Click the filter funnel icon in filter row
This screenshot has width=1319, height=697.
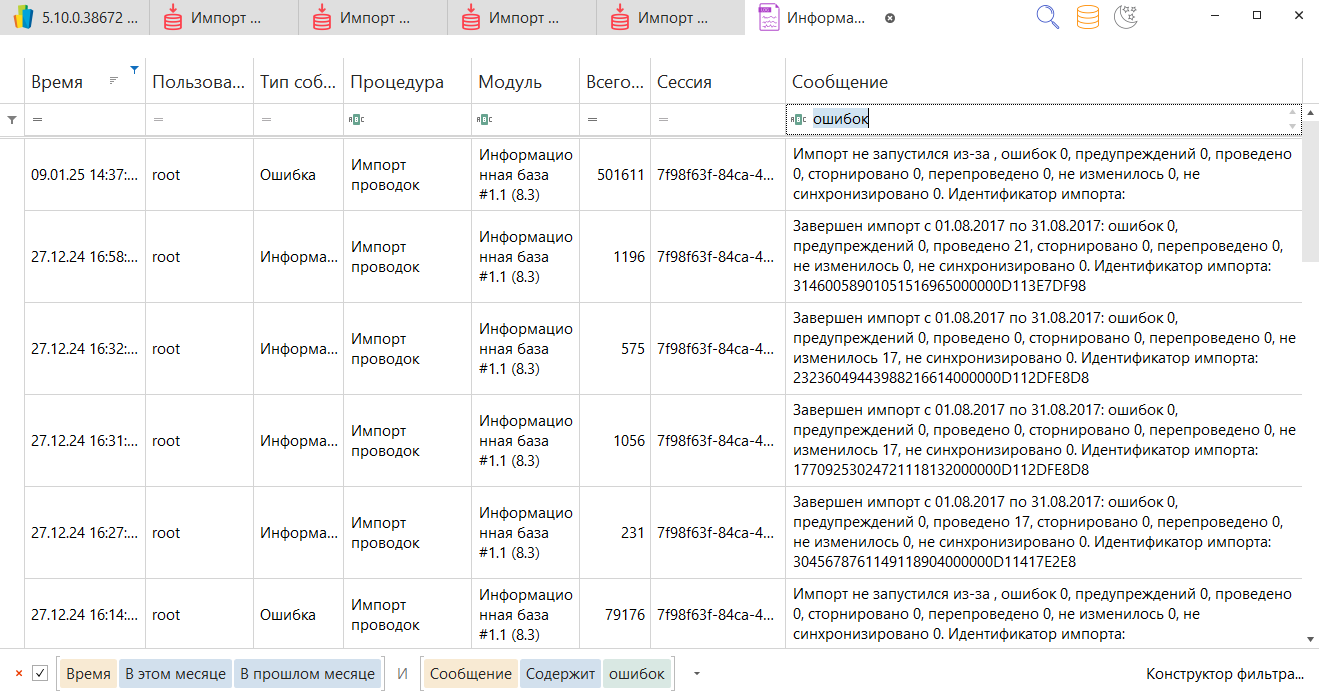click(12, 120)
